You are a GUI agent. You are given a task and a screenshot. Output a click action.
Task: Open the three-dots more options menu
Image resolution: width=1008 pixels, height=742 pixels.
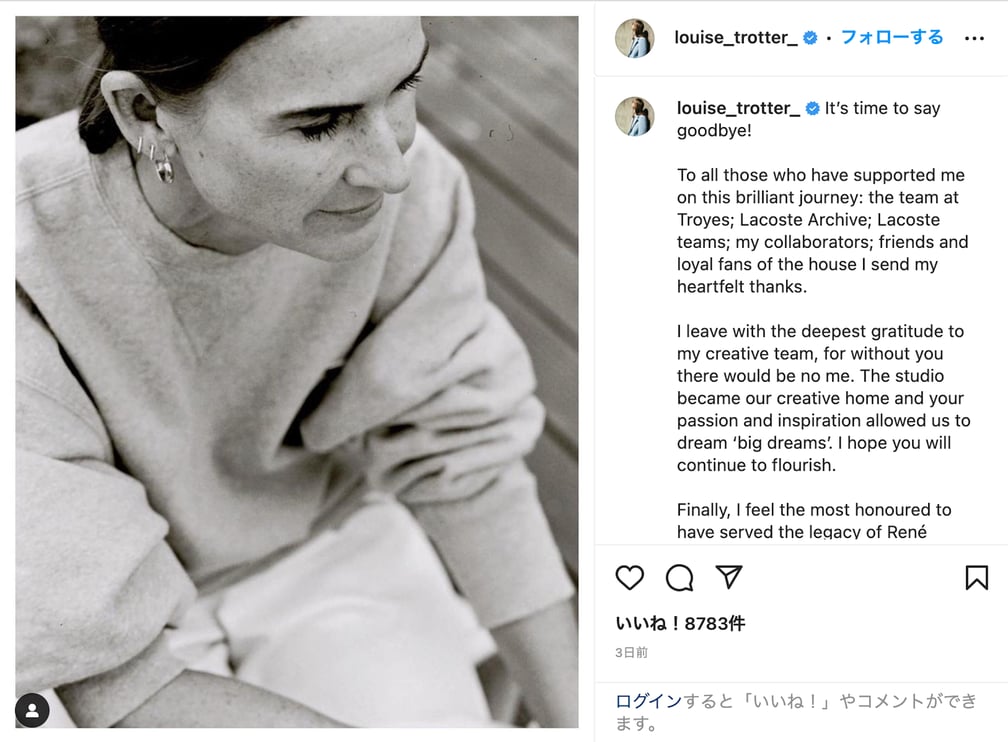click(975, 39)
